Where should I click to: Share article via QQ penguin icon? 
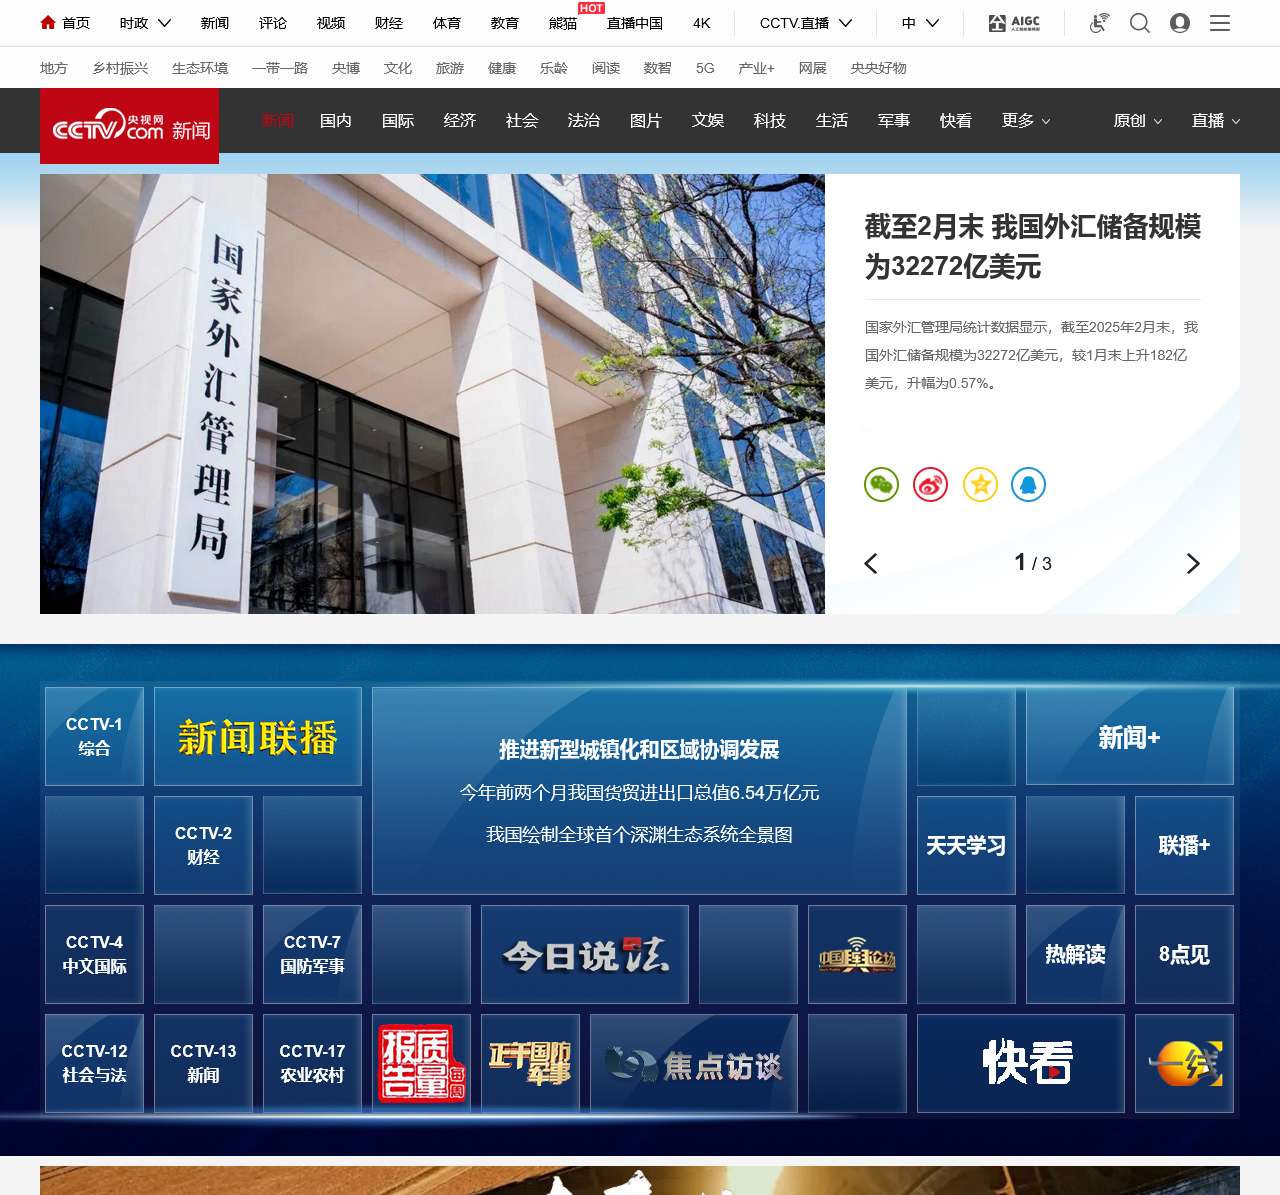click(x=1029, y=485)
